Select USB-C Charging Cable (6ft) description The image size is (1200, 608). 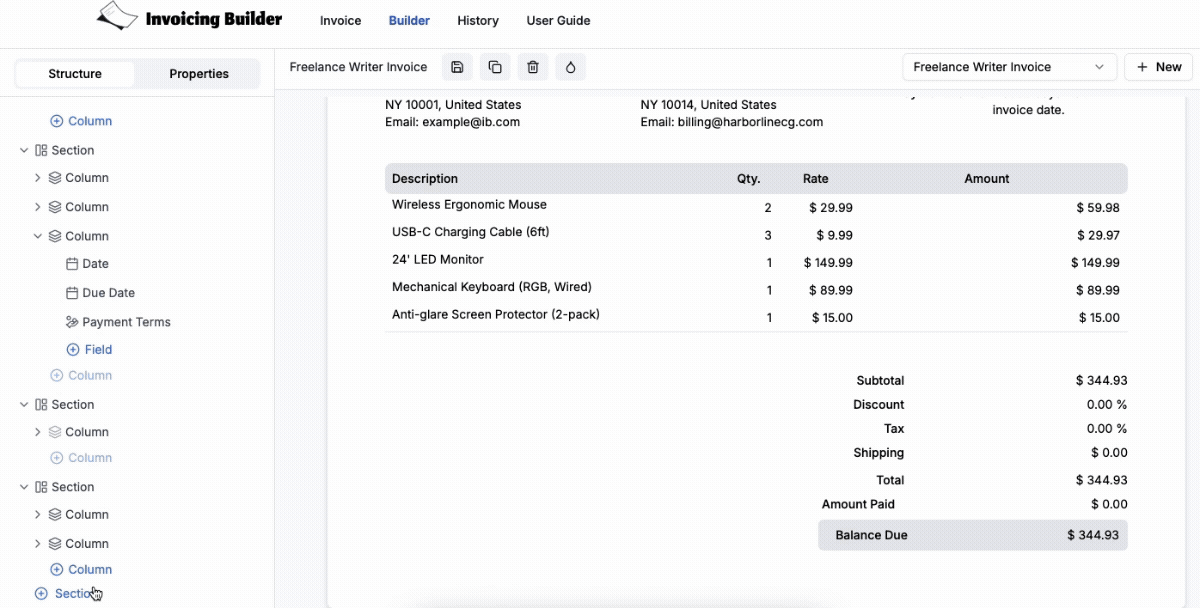471,232
